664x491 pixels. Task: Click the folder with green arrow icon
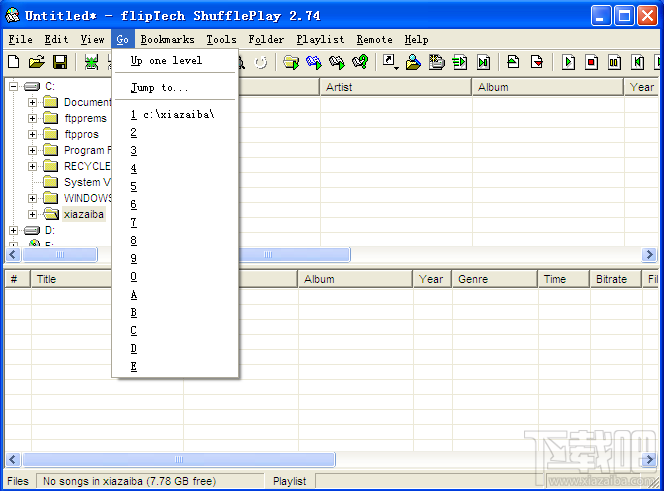point(291,62)
